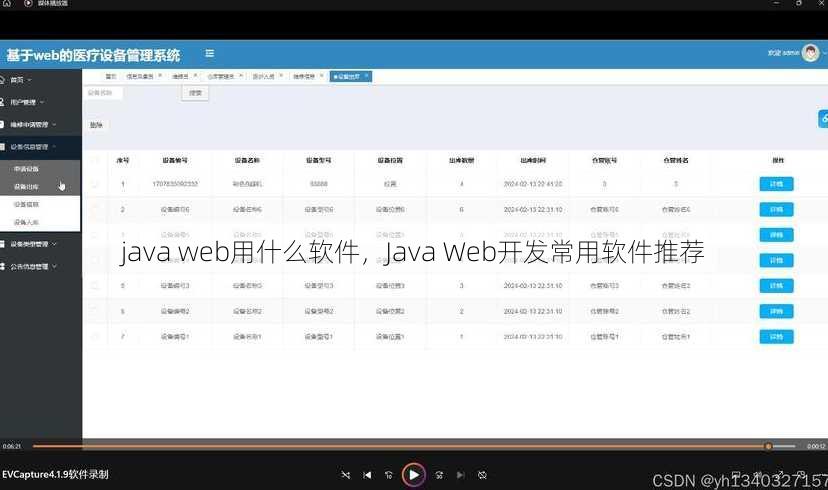Tick the checkbox for table row 7
The image size is (828, 490).
pos(95,336)
